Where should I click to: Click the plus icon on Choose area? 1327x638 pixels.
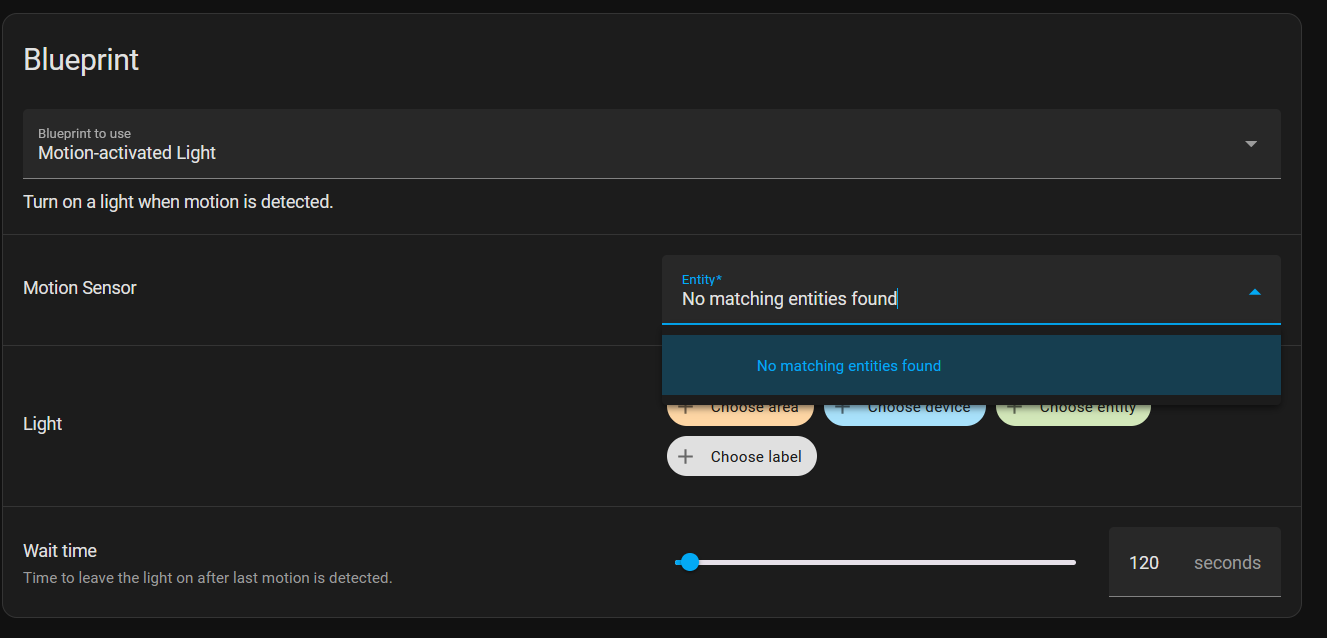pyautogui.click(x=686, y=409)
